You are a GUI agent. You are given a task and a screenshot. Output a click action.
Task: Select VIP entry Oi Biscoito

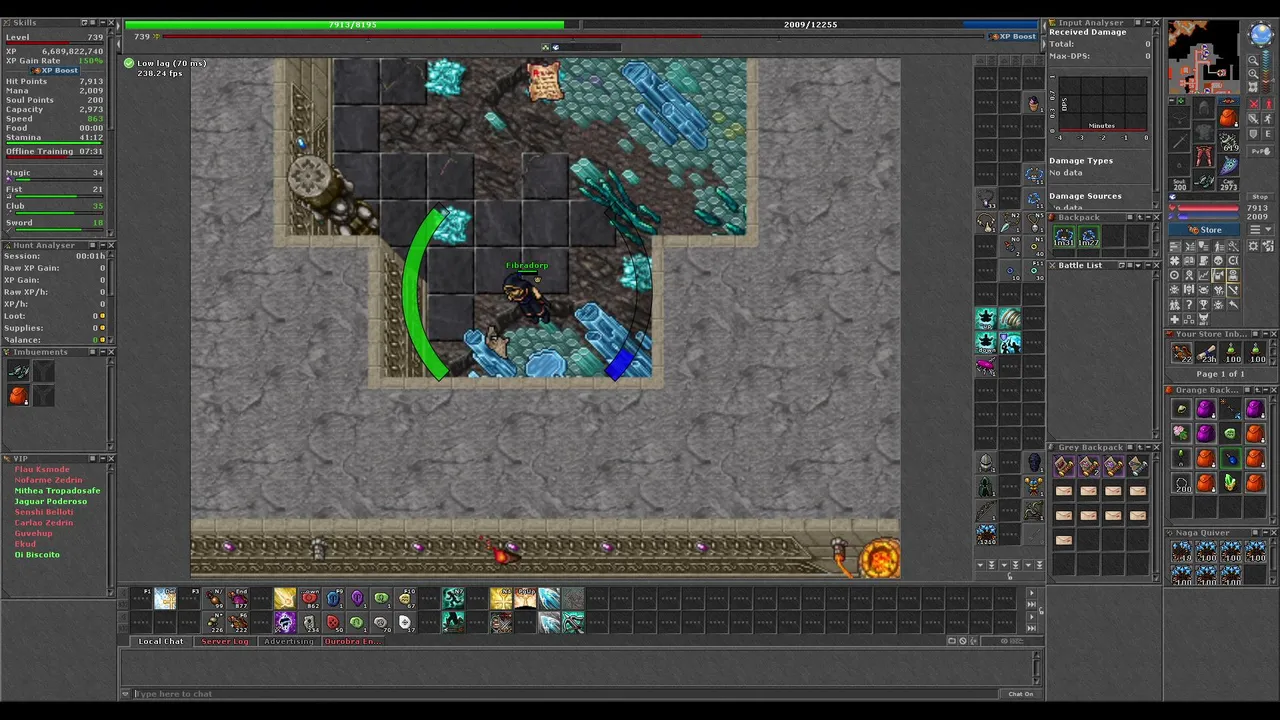pos(37,554)
